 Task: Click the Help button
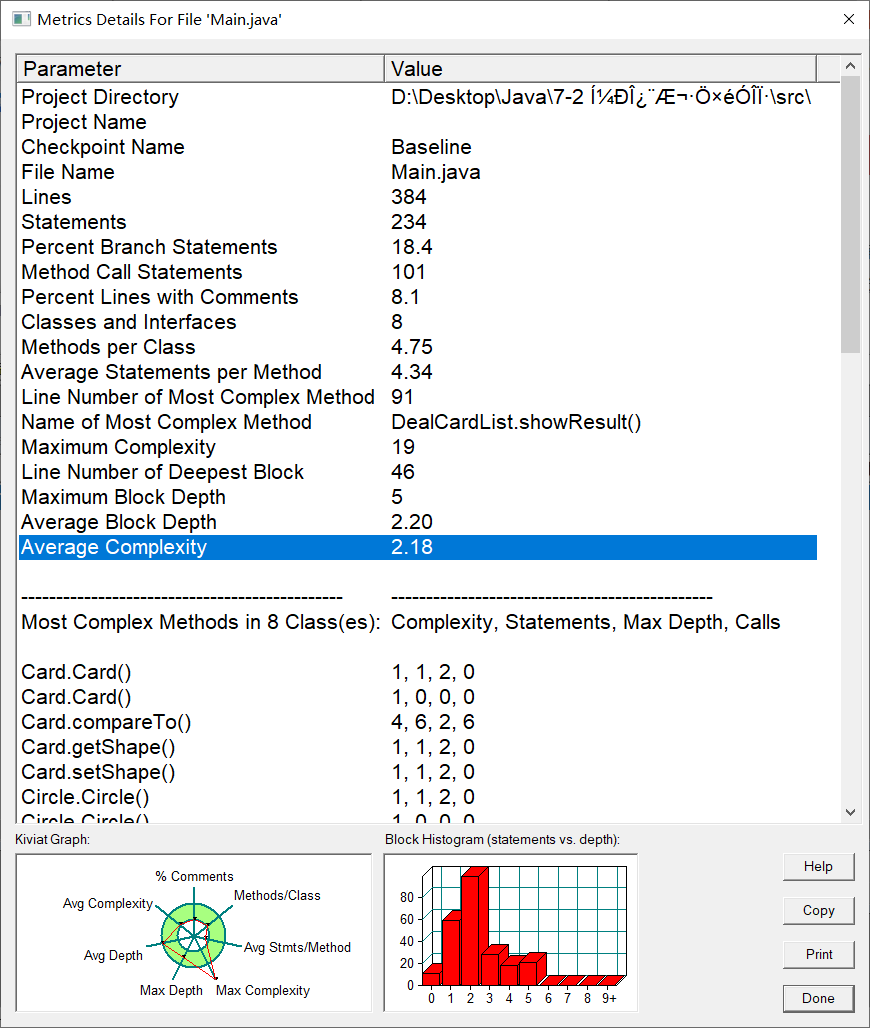(818, 867)
